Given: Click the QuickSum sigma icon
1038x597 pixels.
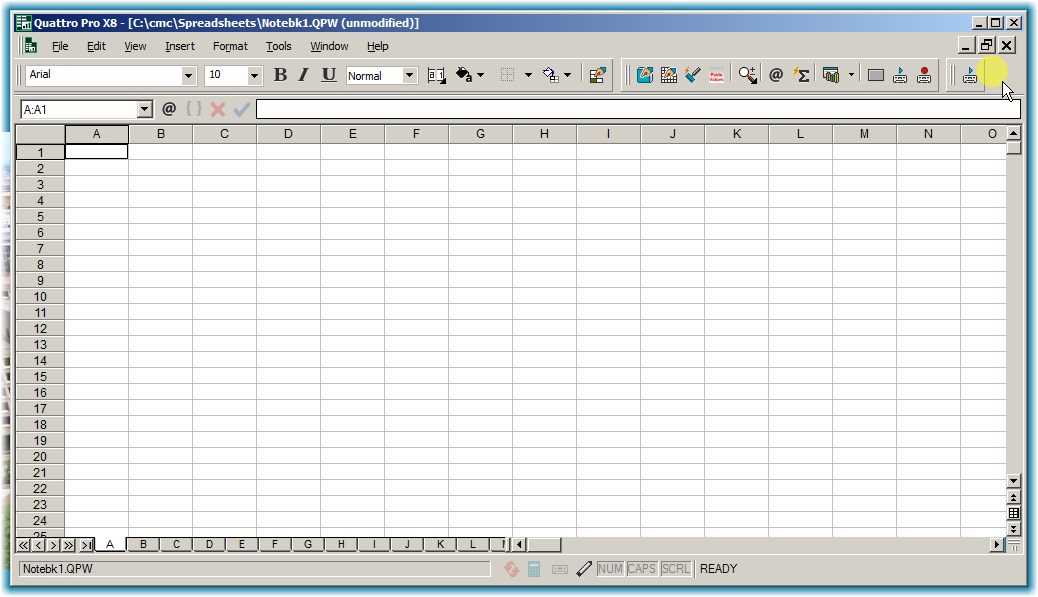Looking at the screenshot, I should [801, 75].
